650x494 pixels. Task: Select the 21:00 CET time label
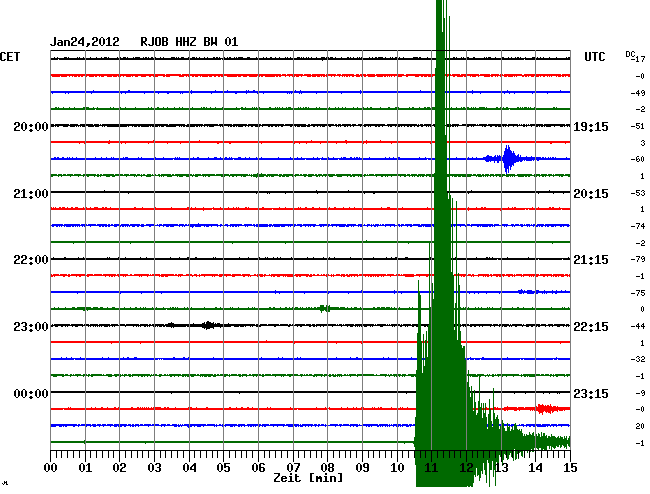point(31,194)
